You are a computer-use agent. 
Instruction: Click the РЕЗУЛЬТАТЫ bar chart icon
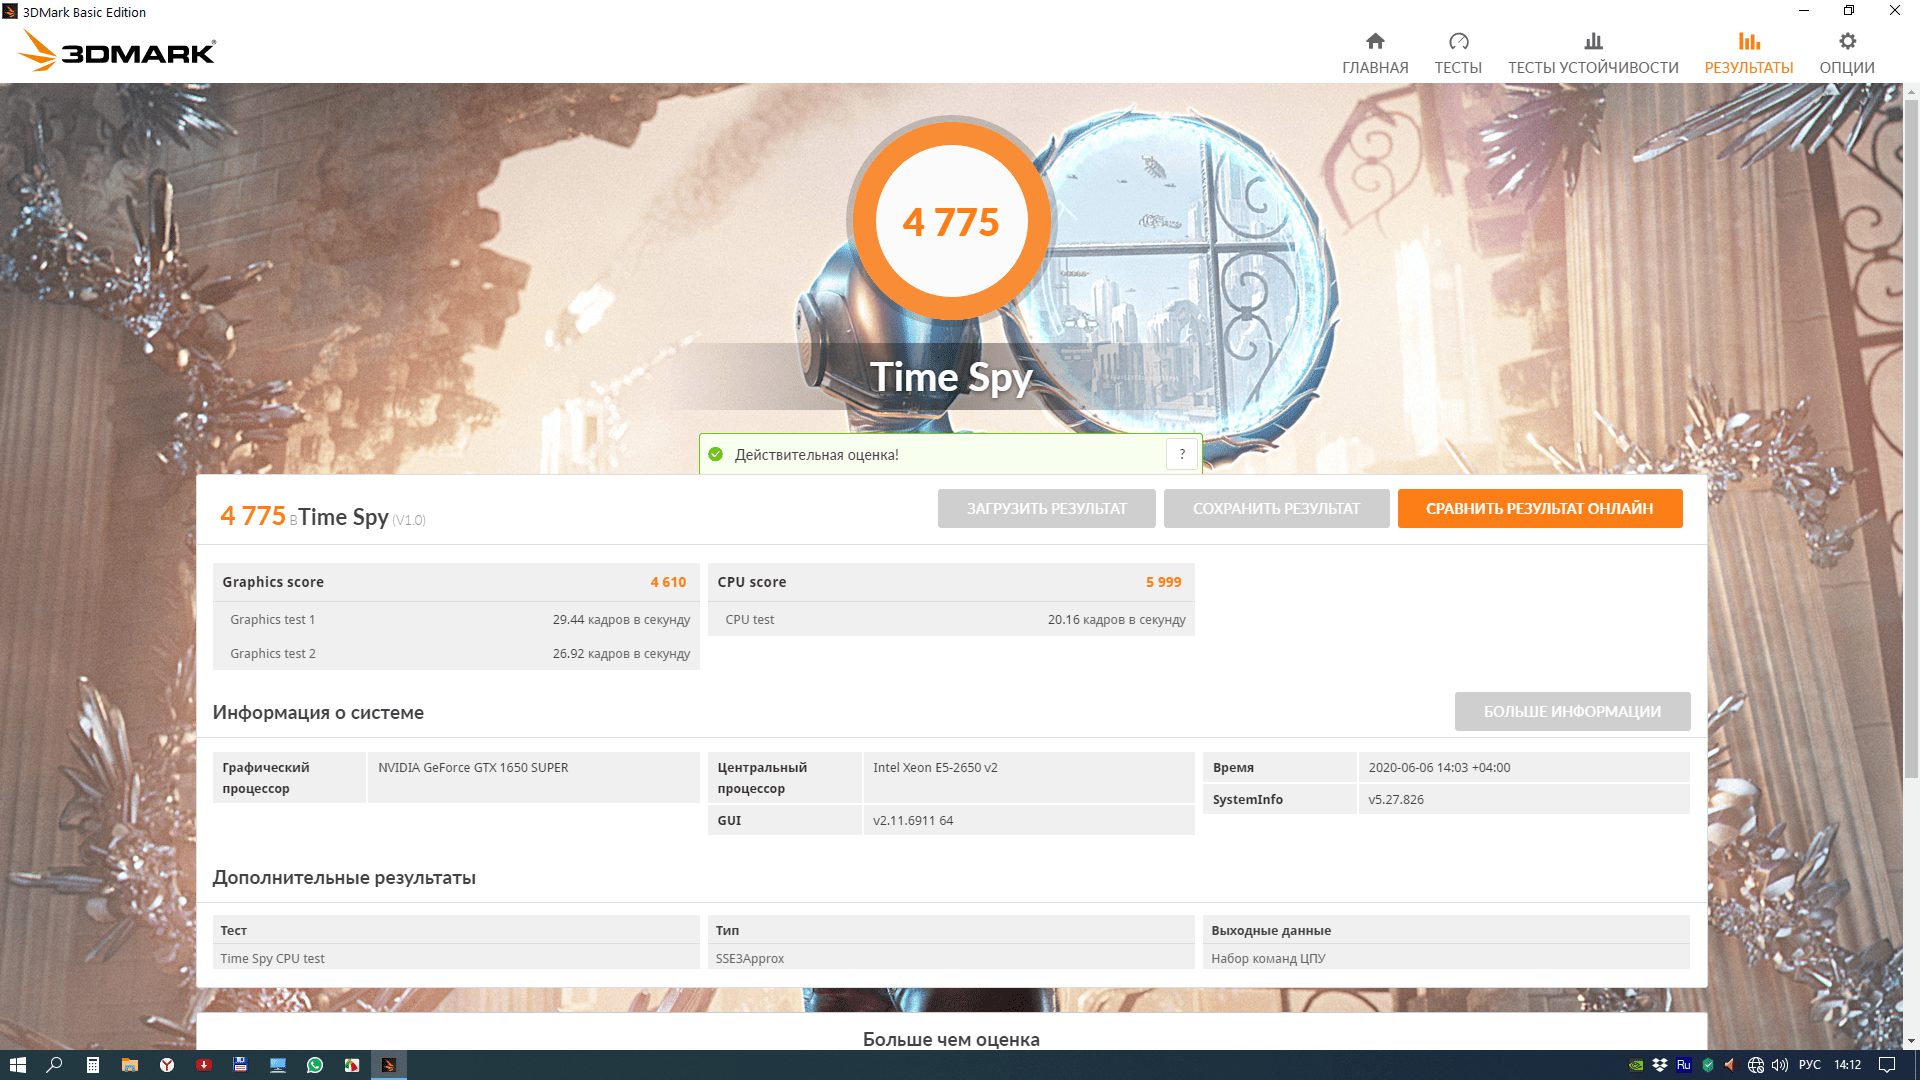1748,41
